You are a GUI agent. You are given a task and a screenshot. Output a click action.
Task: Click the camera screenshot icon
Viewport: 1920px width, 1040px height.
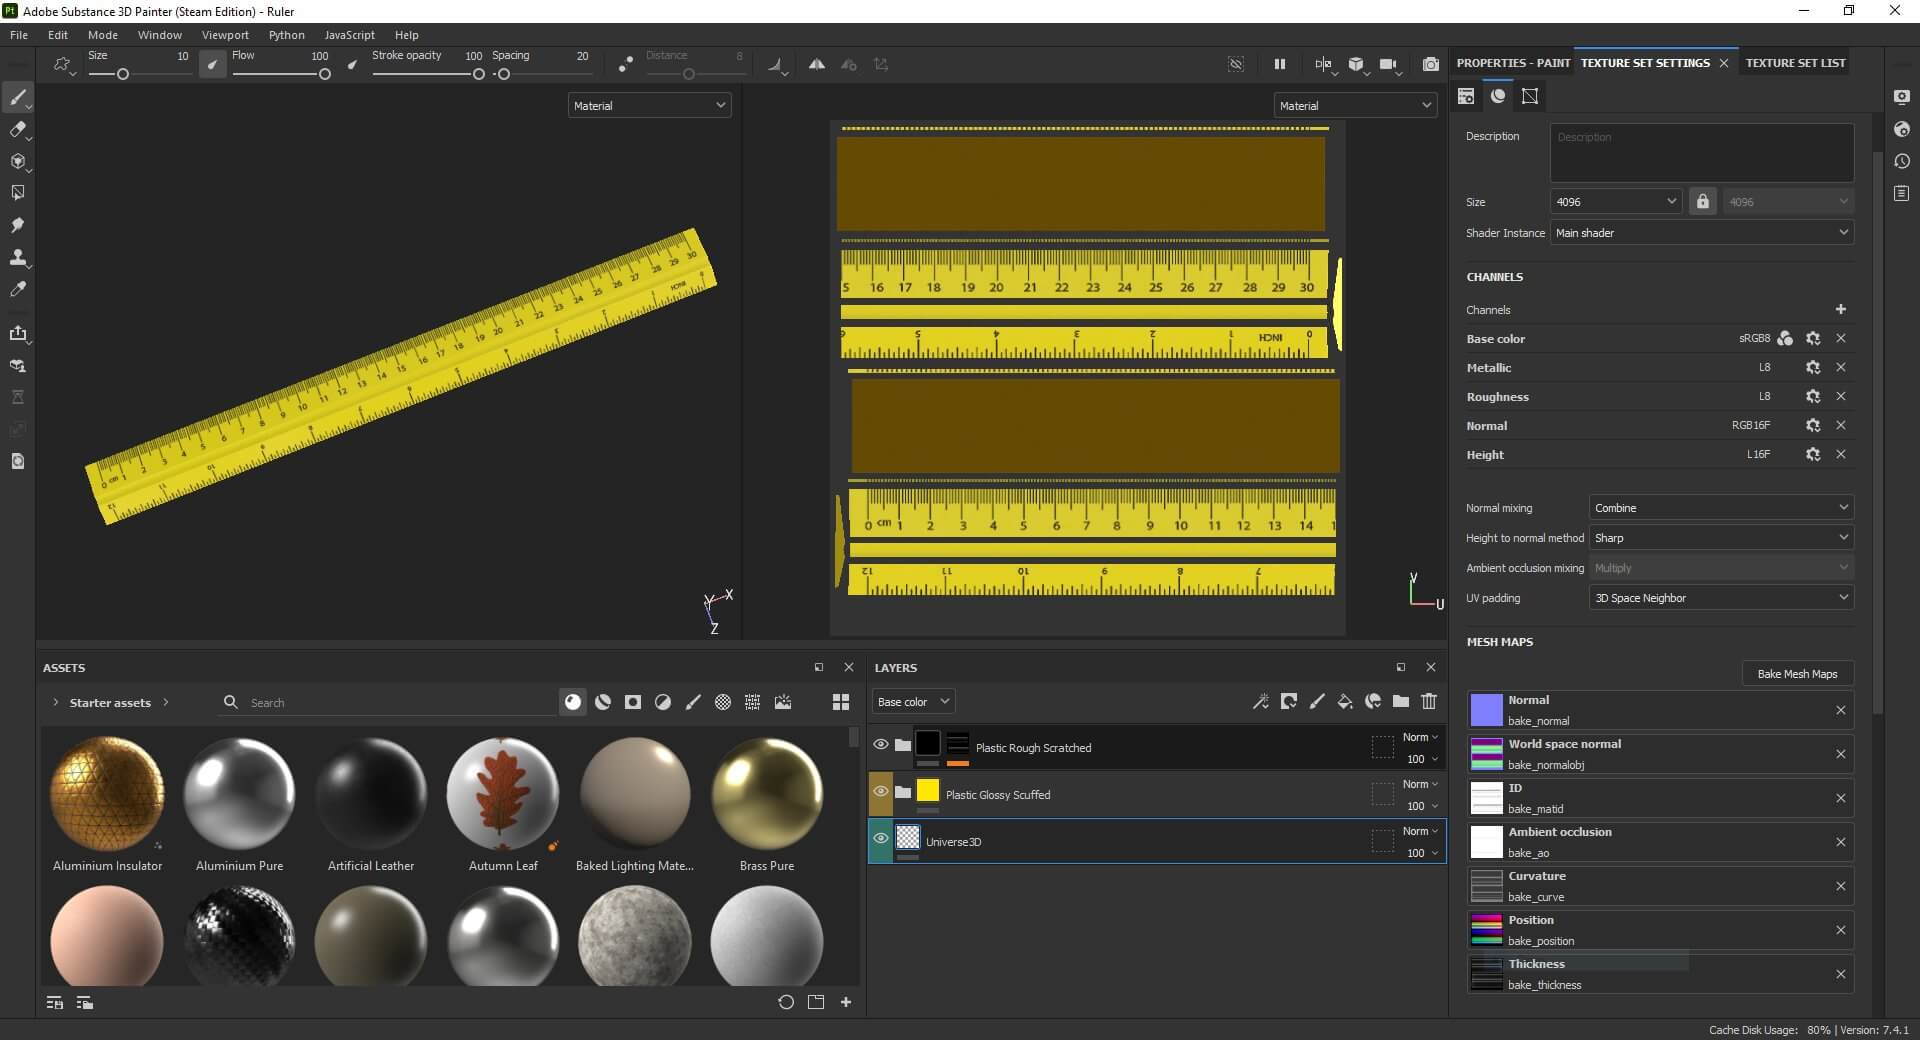(x=1431, y=64)
